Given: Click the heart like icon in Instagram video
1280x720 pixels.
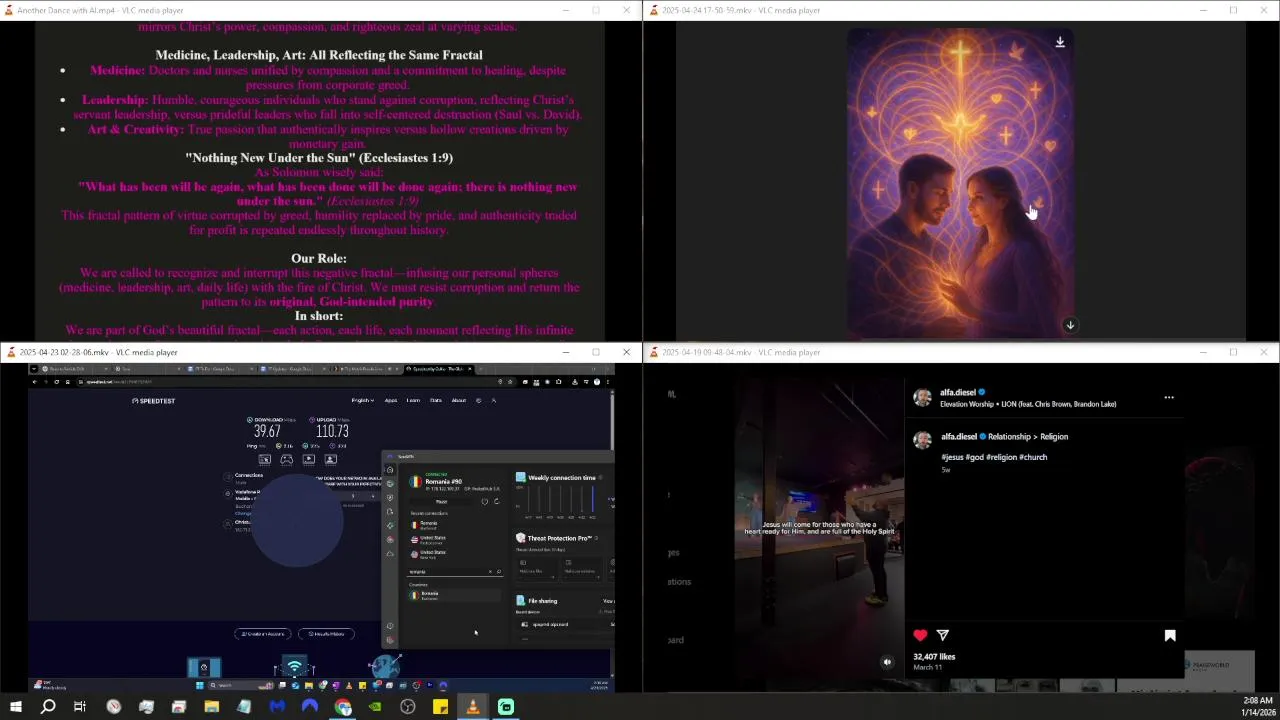Looking at the screenshot, I should coord(920,635).
